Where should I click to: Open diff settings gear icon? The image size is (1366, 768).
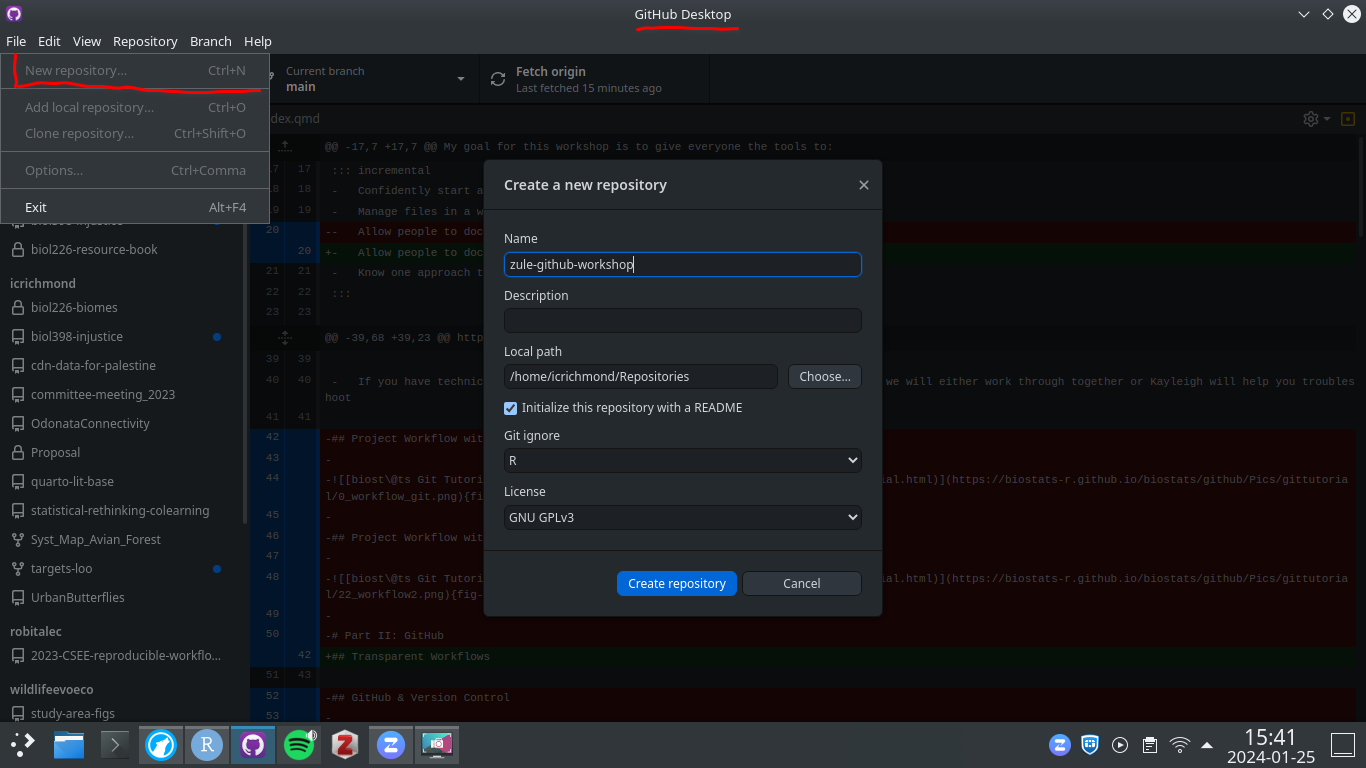tap(1311, 119)
